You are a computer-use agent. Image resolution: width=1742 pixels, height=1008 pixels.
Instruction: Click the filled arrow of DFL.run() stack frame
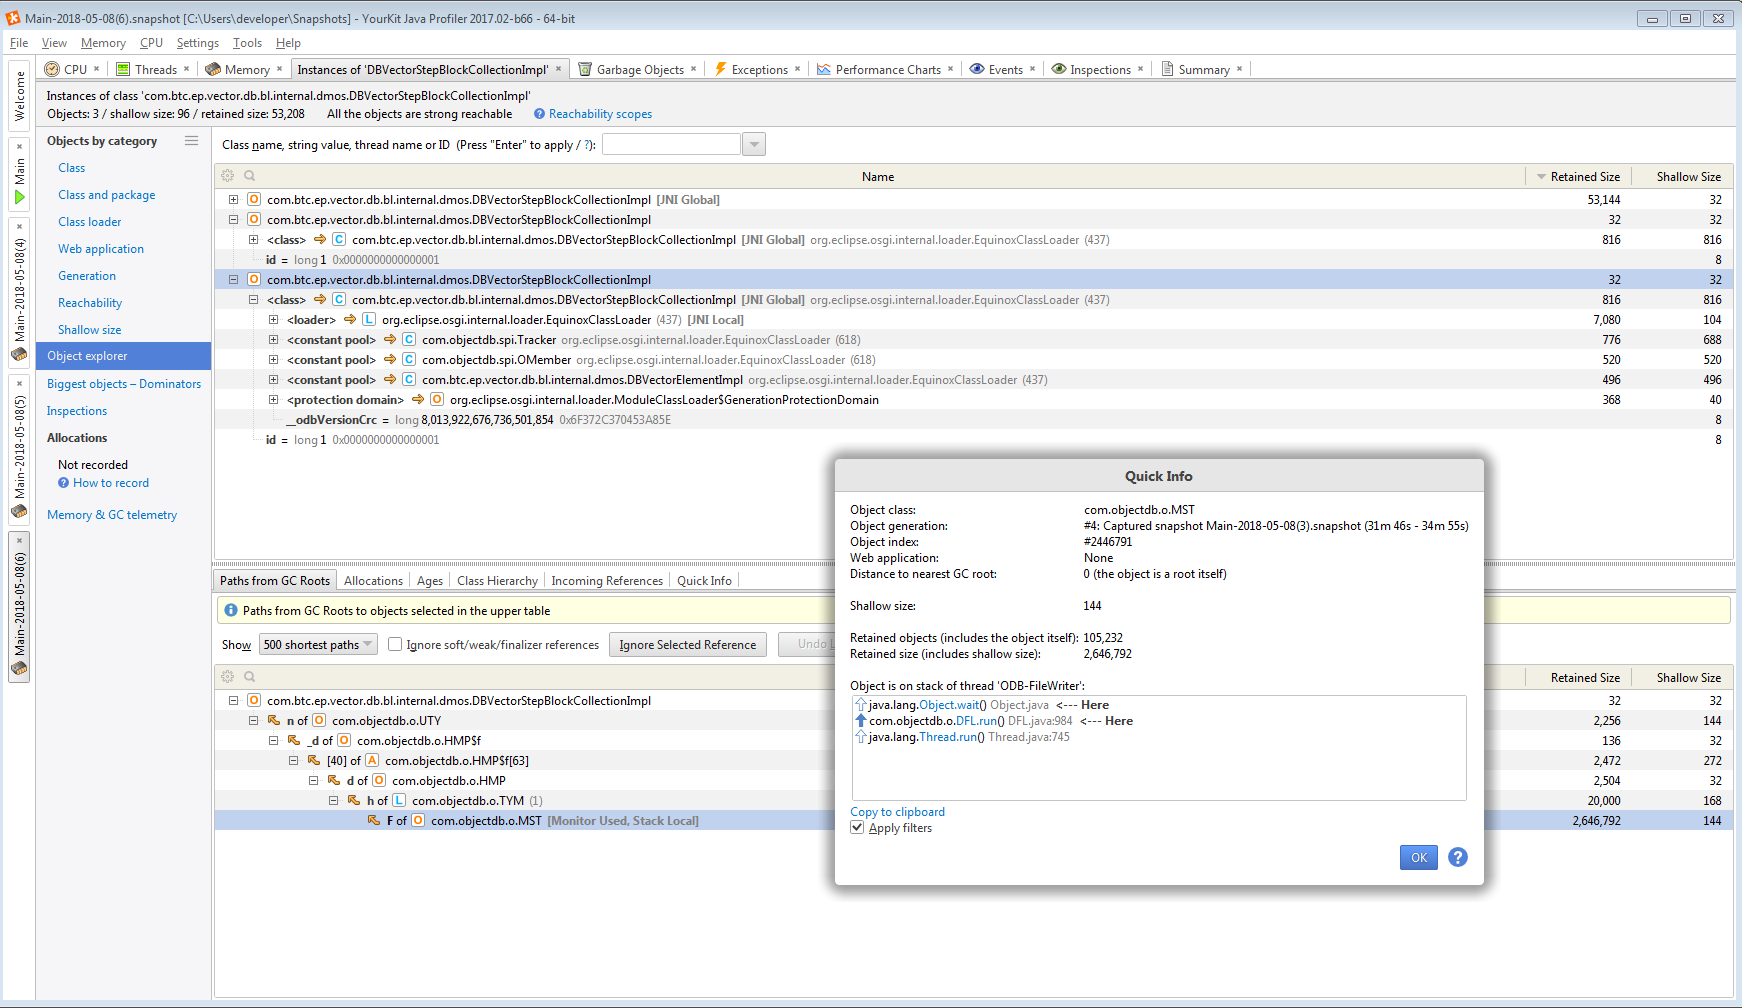click(x=861, y=721)
